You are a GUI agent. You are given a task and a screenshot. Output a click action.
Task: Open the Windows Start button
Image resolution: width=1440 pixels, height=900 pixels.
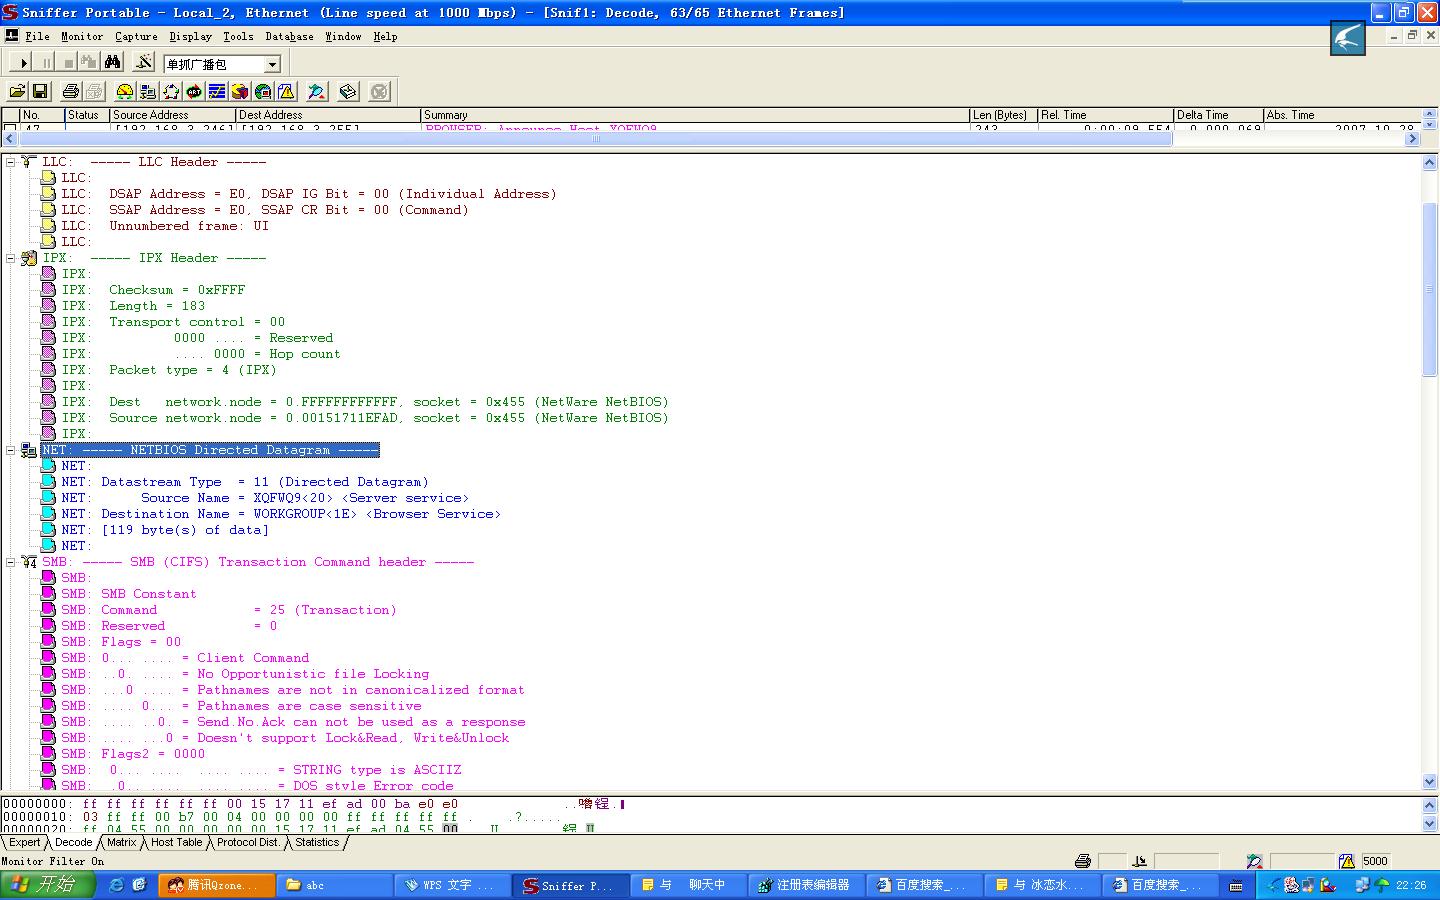(x=47, y=885)
